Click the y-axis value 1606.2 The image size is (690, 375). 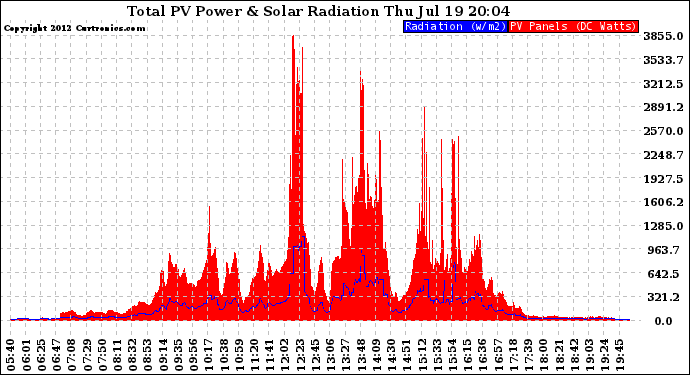pyautogui.click(x=663, y=202)
